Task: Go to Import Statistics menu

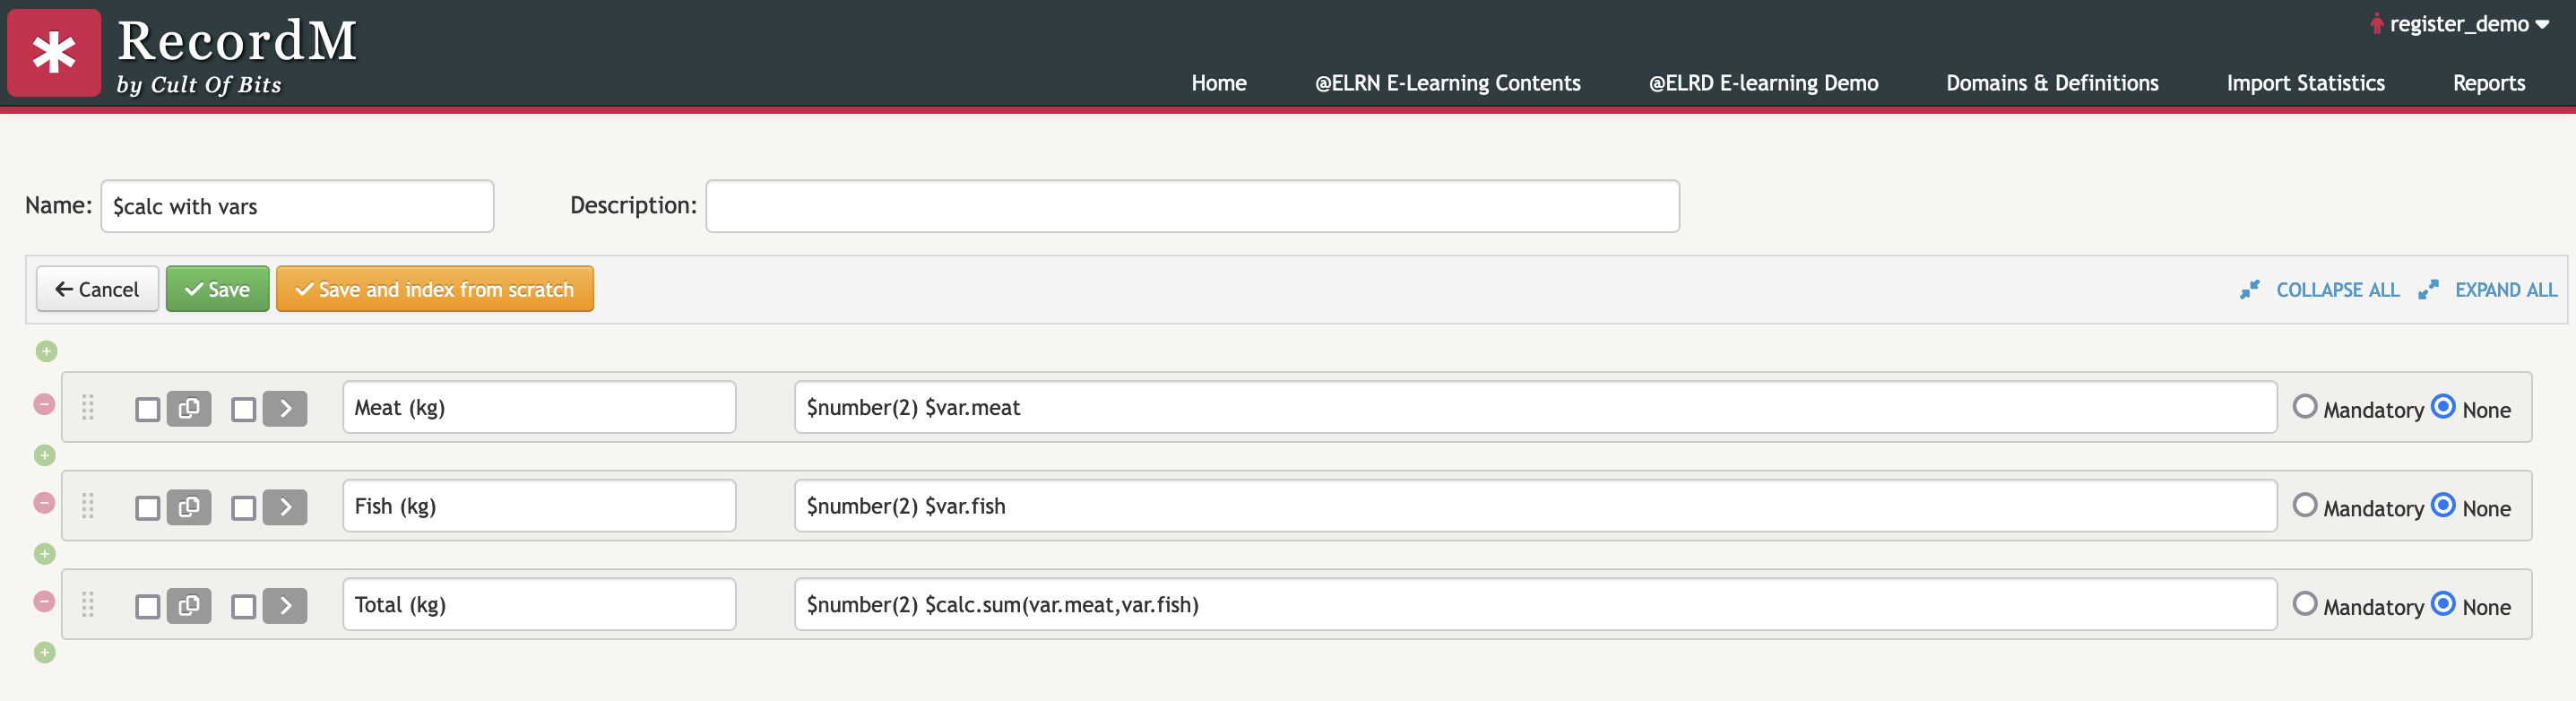Action: [2305, 83]
